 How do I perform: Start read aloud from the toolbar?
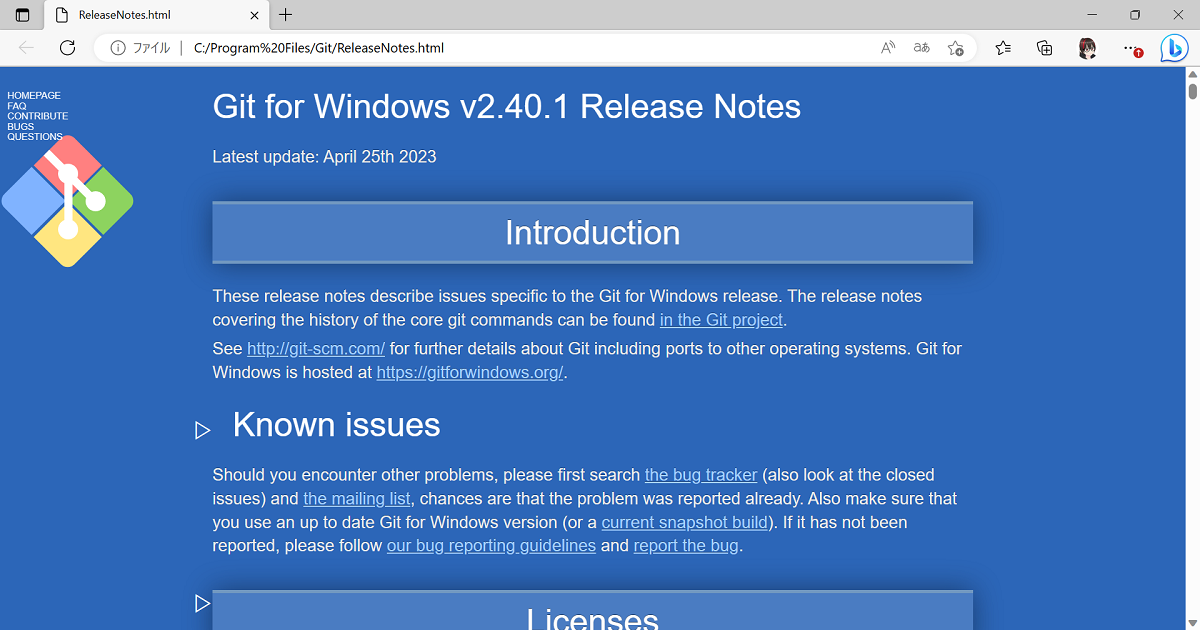(x=887, y=47)
